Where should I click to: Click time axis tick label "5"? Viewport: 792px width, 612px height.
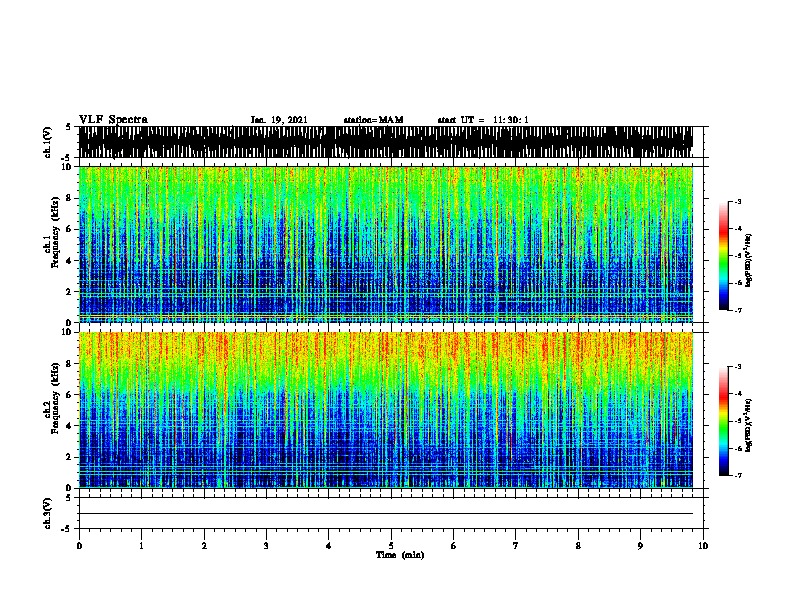391,546
